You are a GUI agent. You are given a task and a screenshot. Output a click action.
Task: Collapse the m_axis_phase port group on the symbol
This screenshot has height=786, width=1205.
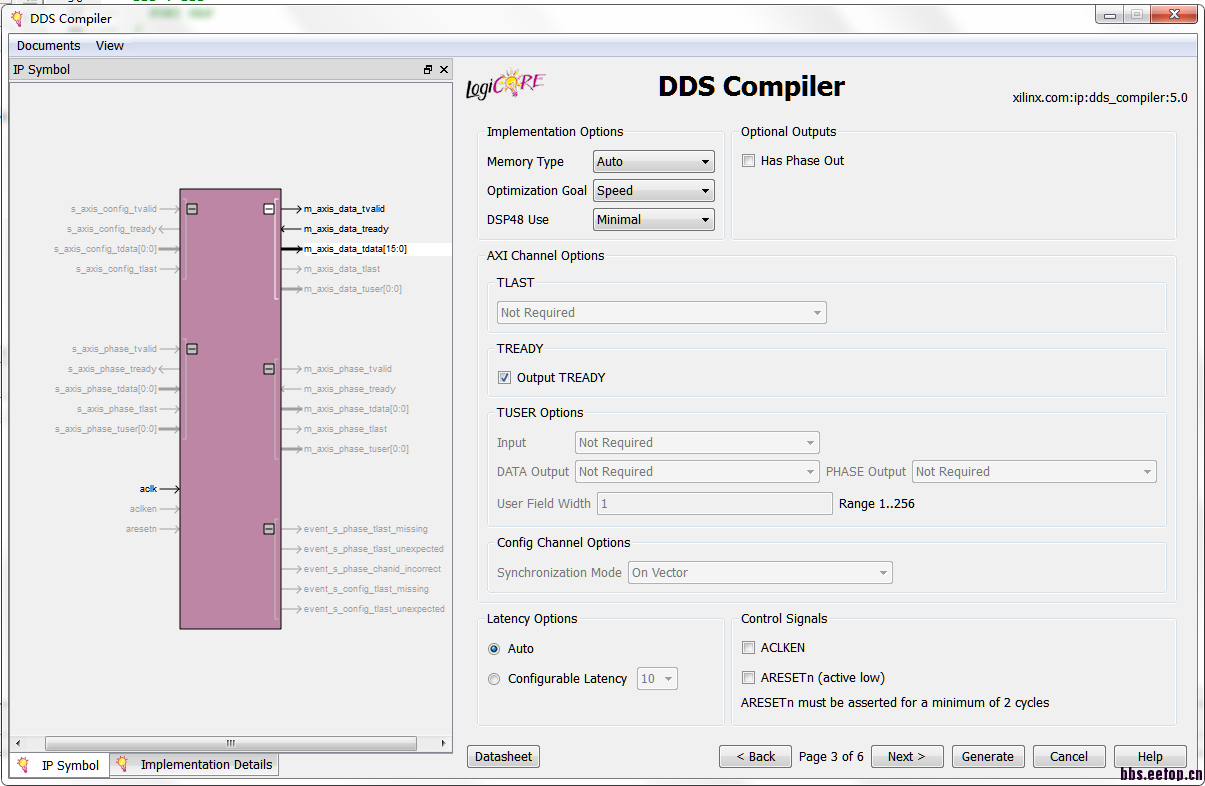coord(268,369)
